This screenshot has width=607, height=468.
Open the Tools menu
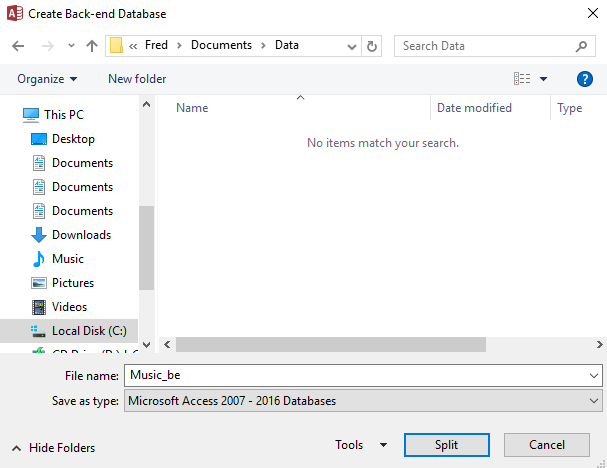coord(361,445)
